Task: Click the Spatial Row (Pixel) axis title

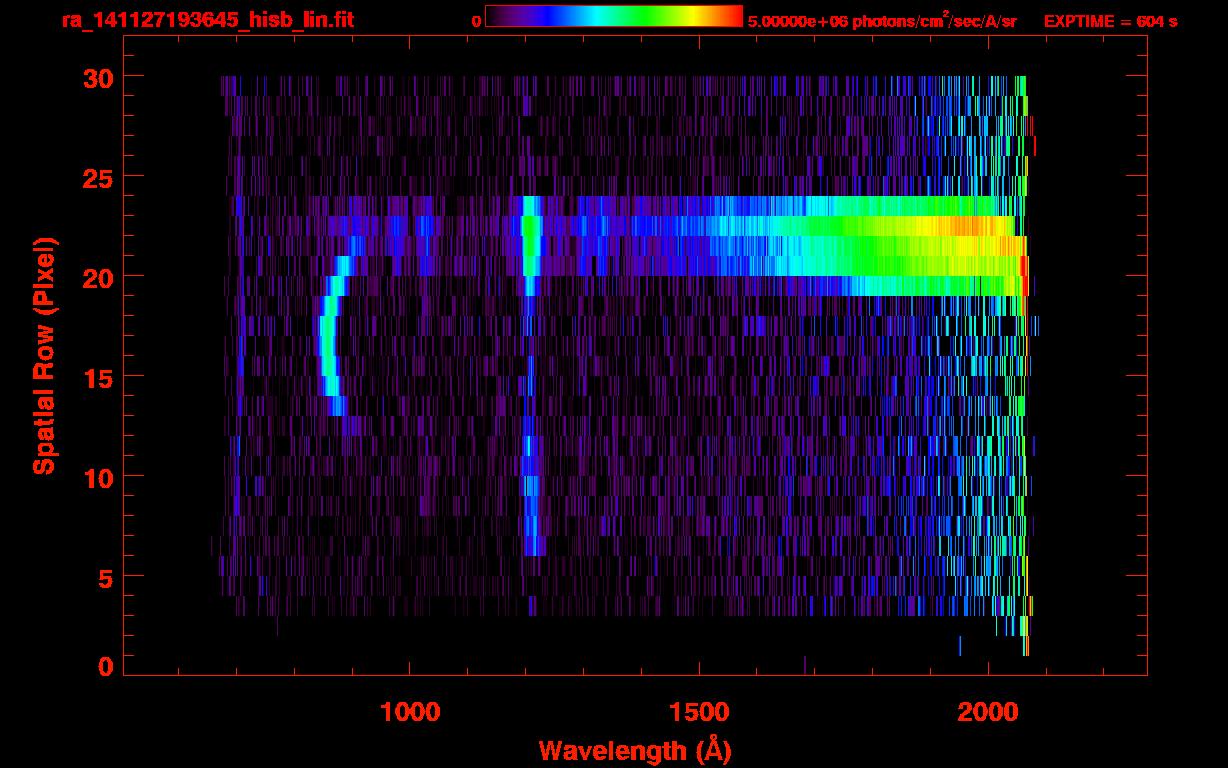Action: pos(44,355)
